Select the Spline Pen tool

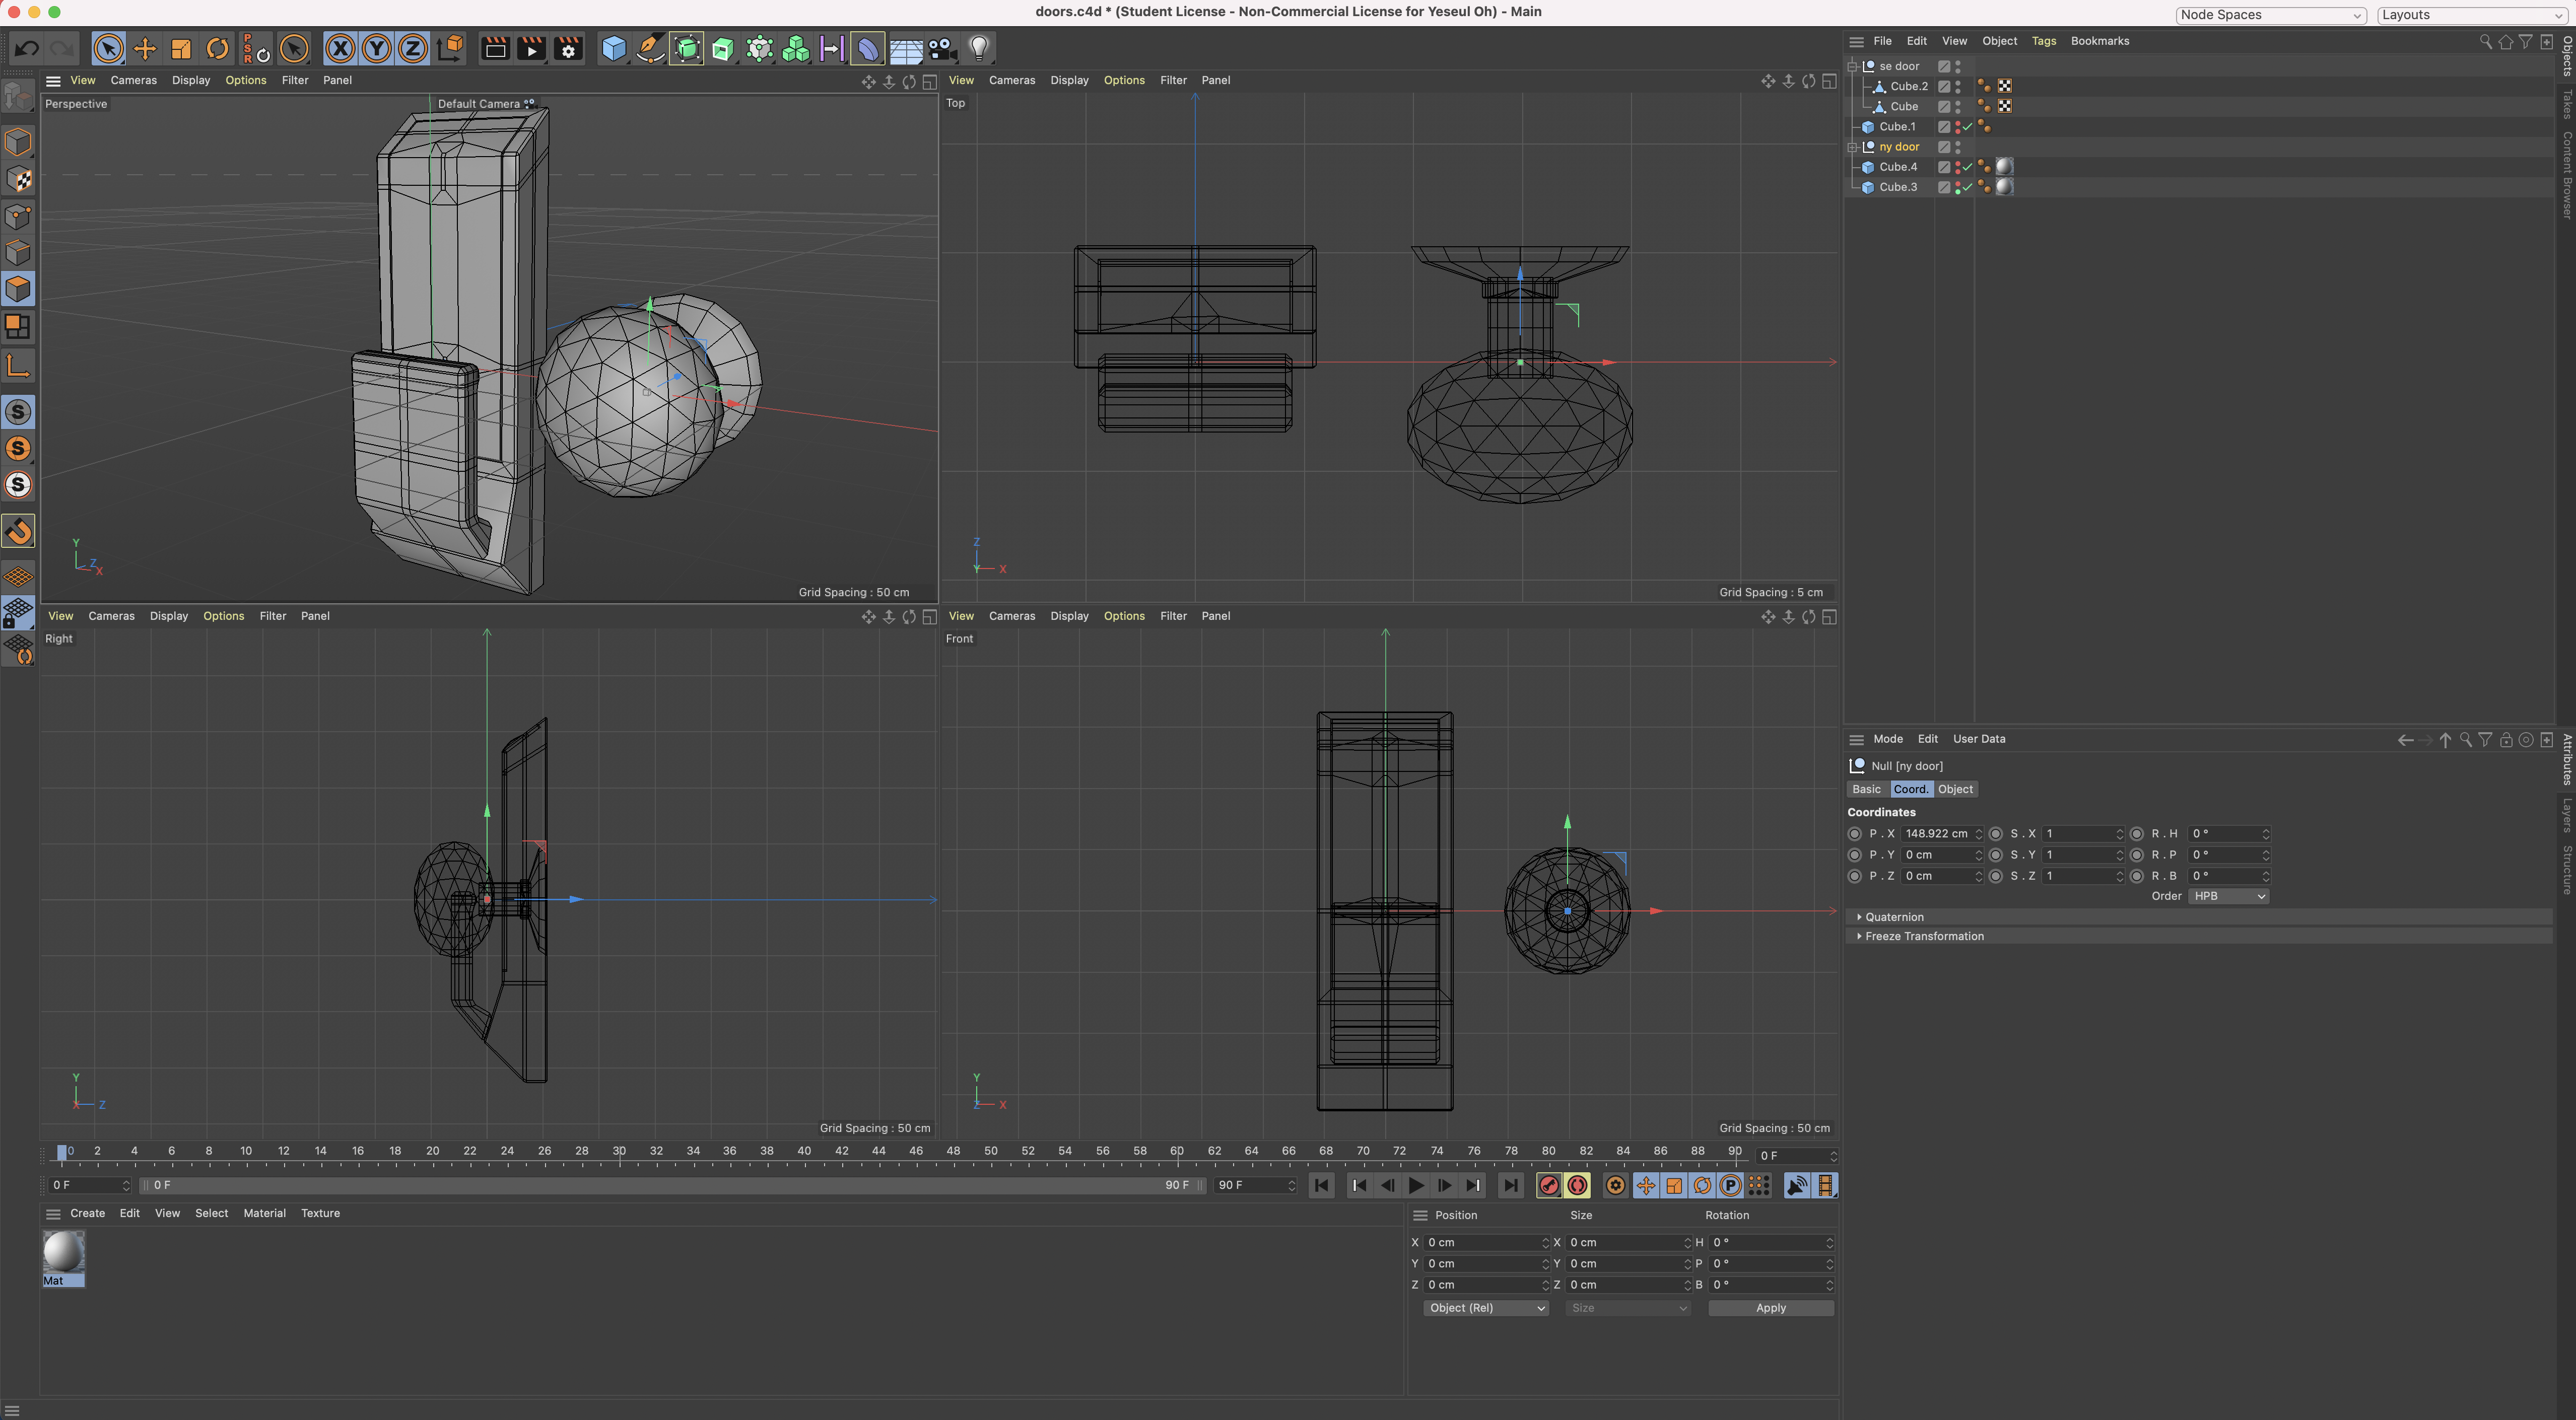(x=650, y=48)
